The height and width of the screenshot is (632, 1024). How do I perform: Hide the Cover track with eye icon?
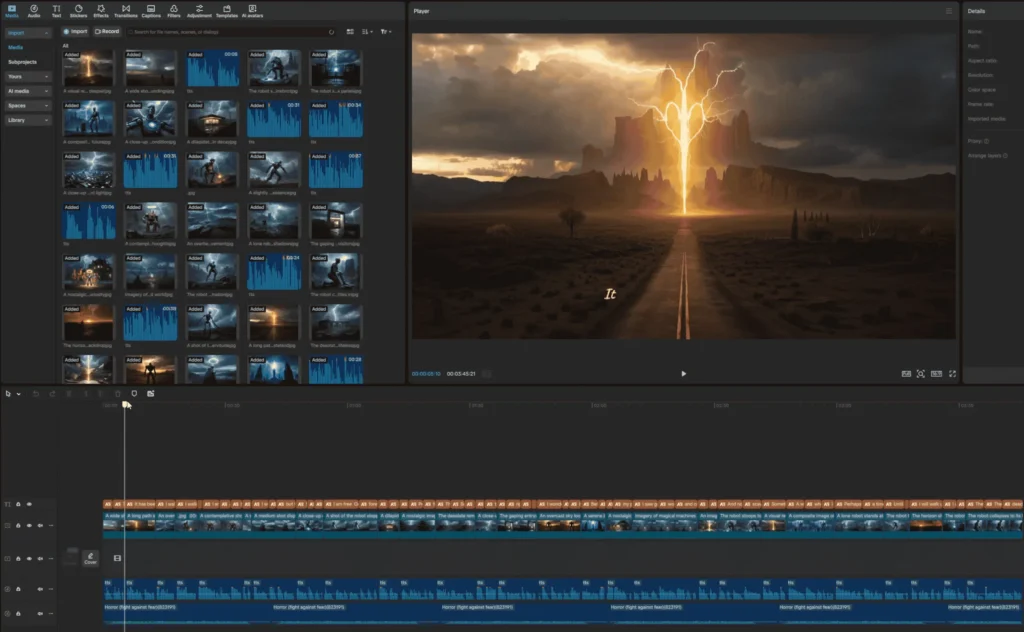(x=29, y=559)
